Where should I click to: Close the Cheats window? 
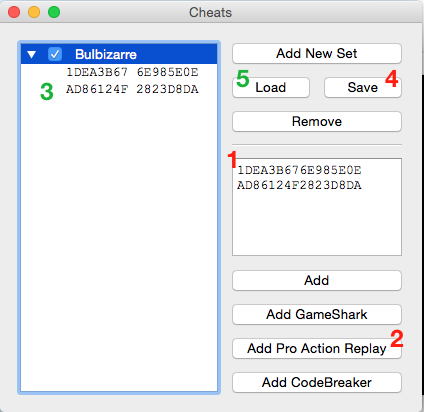[14, 12]
